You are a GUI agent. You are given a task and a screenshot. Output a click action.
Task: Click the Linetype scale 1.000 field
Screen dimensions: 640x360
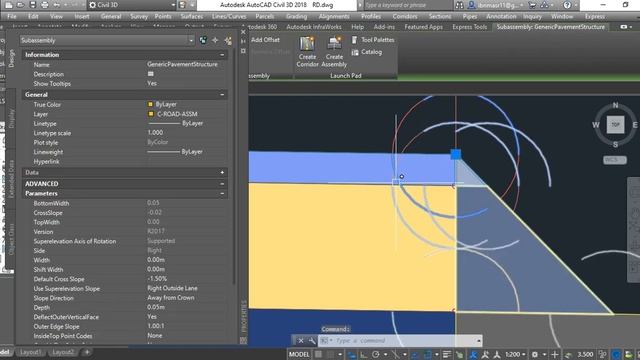pos(155,133)
